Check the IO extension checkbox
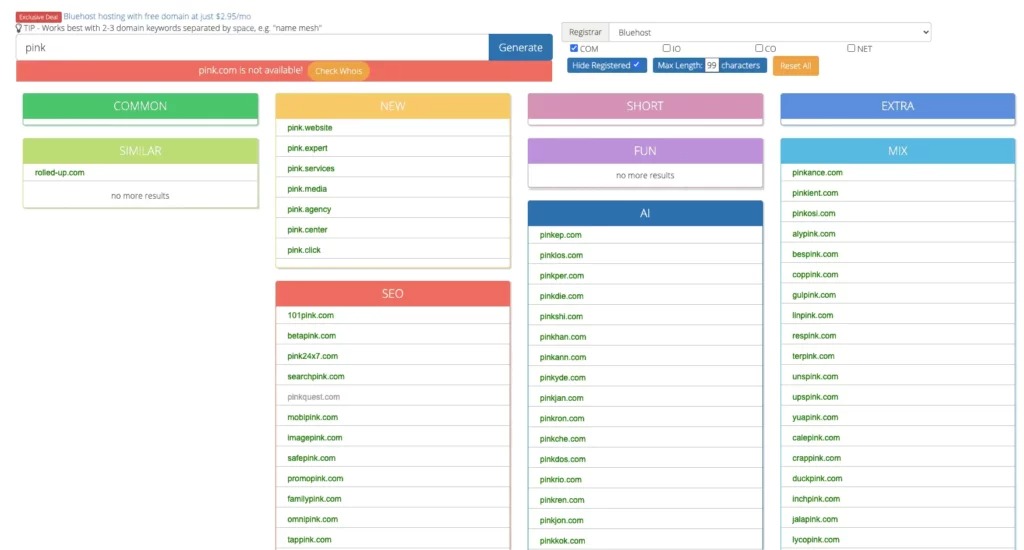The width and height of the screenshot is (1024, 550). click(x=667, y=48)
